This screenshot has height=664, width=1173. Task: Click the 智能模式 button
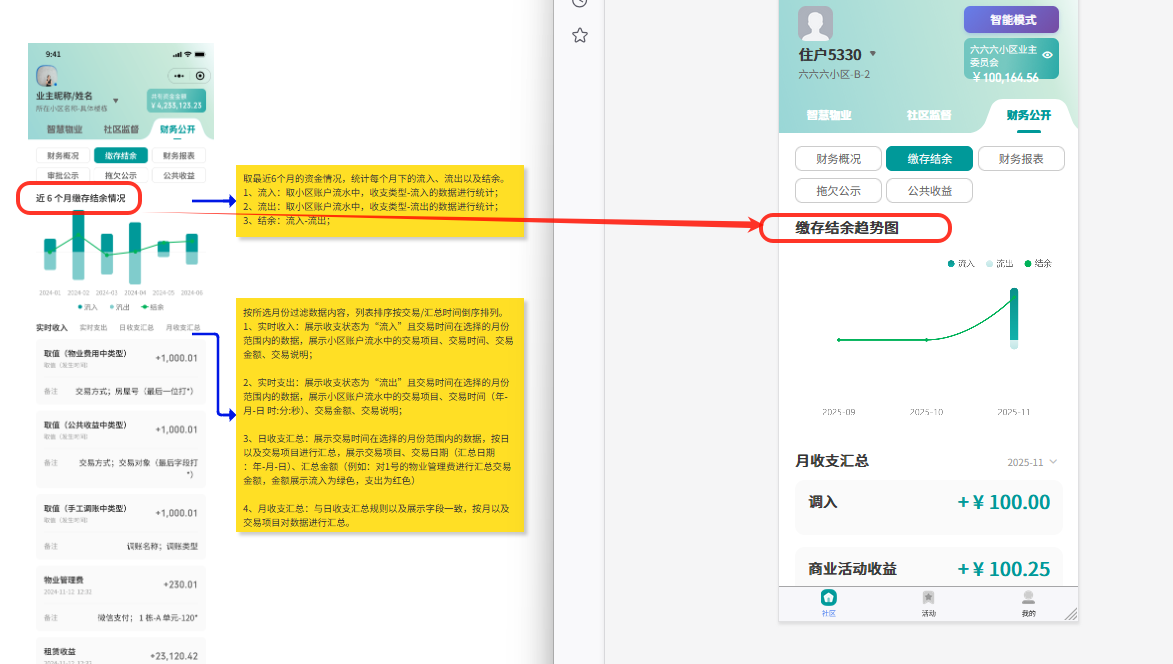click(1011, 19)
